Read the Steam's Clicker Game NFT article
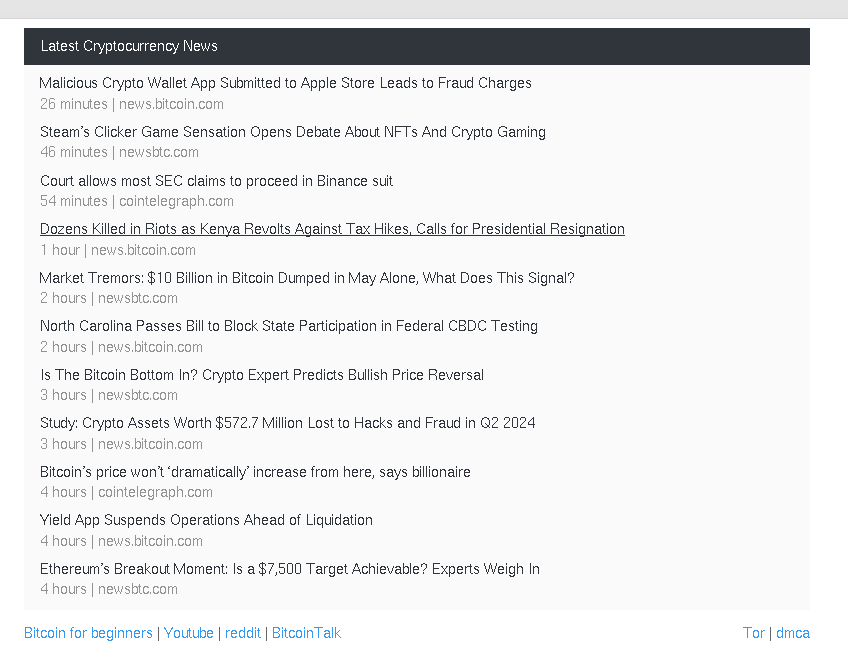Image resolution: width=848 pixels, height=667 pixels. click(x=292, y=132)
